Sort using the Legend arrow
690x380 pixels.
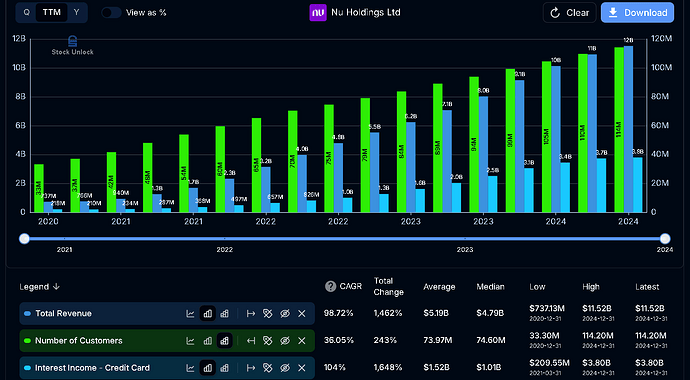pos(56,287)
